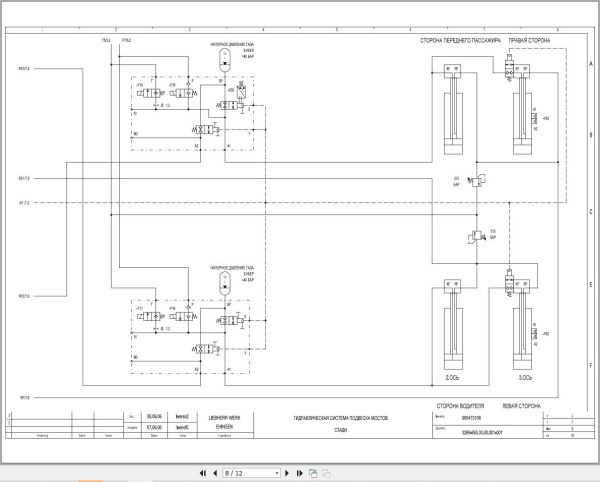Select the label 'ЛЕВАЯ СТОРОНА'
Screen dimensions: 600x482
521,406
